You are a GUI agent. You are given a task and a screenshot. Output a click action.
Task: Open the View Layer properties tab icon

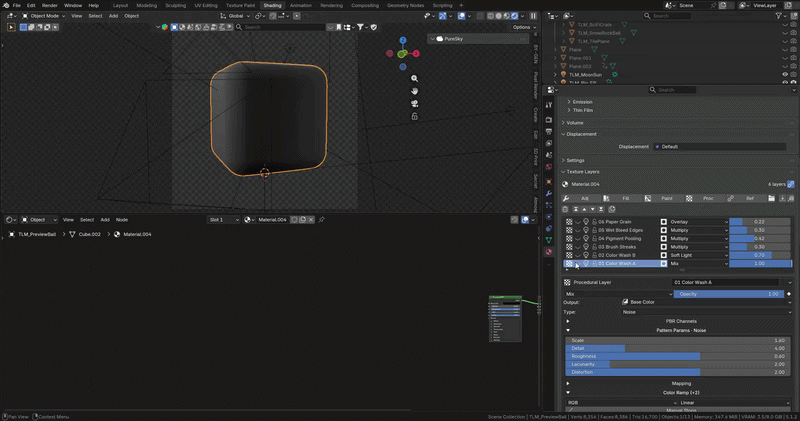(549, 143)
